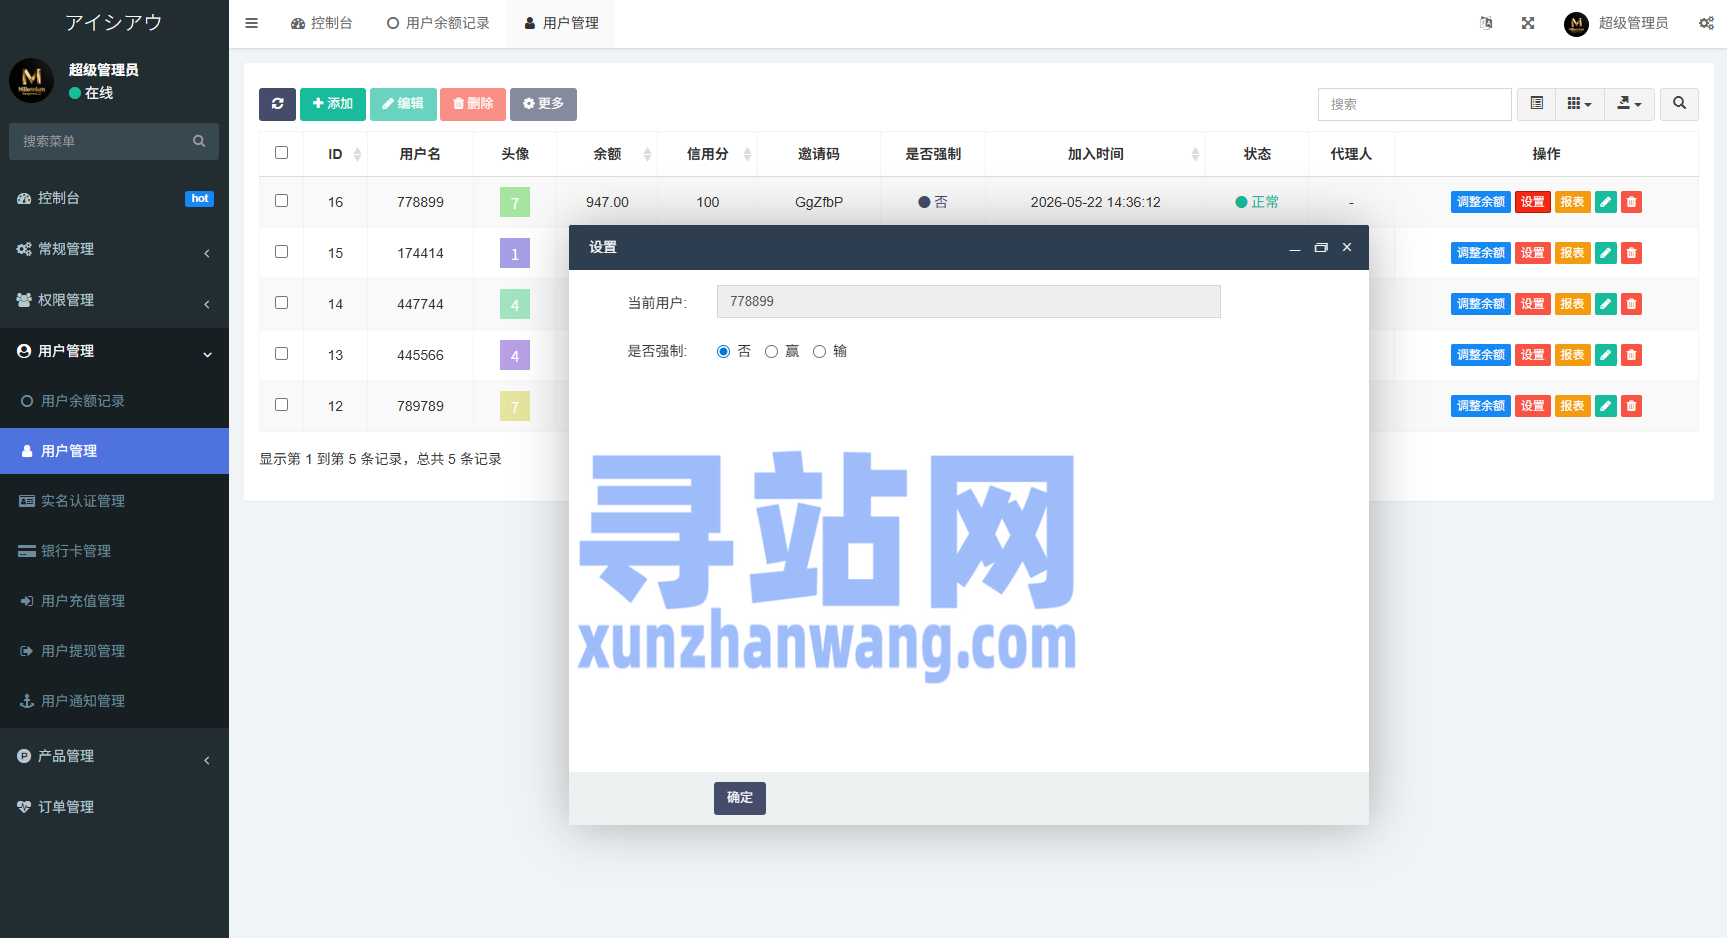This screenshot has height=938, width=1727.
Task: Click 调整余额 for user 778899
Action: coord(1481,202)
